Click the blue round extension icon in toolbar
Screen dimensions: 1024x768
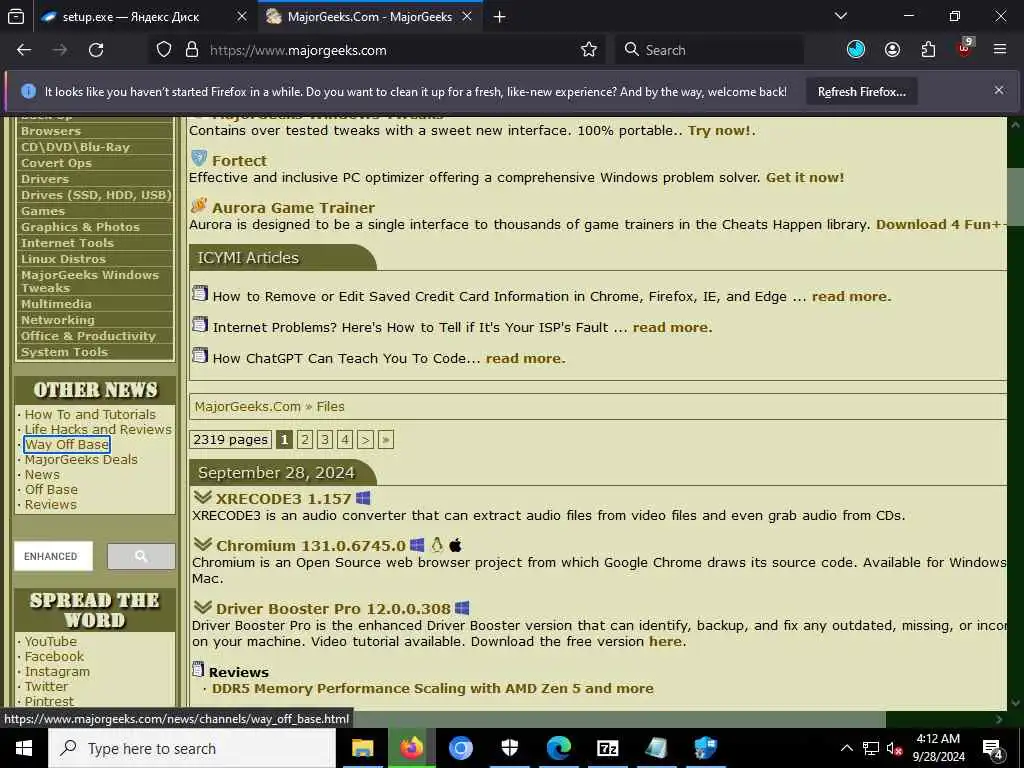click(856, 50)
